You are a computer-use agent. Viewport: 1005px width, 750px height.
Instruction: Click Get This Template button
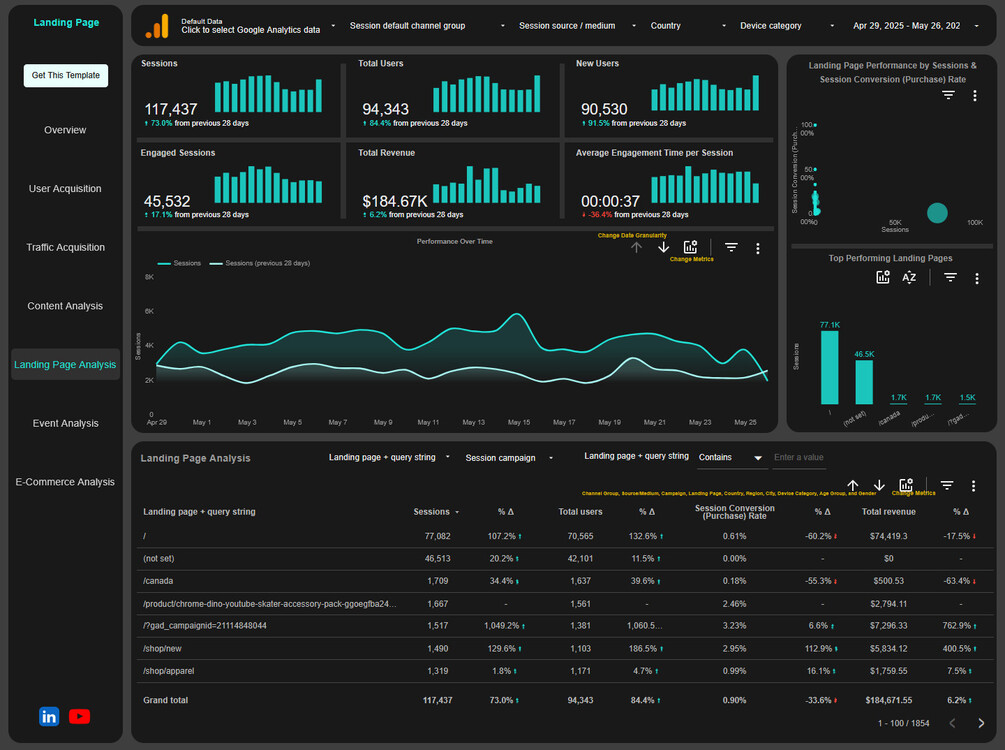[65, 75]
